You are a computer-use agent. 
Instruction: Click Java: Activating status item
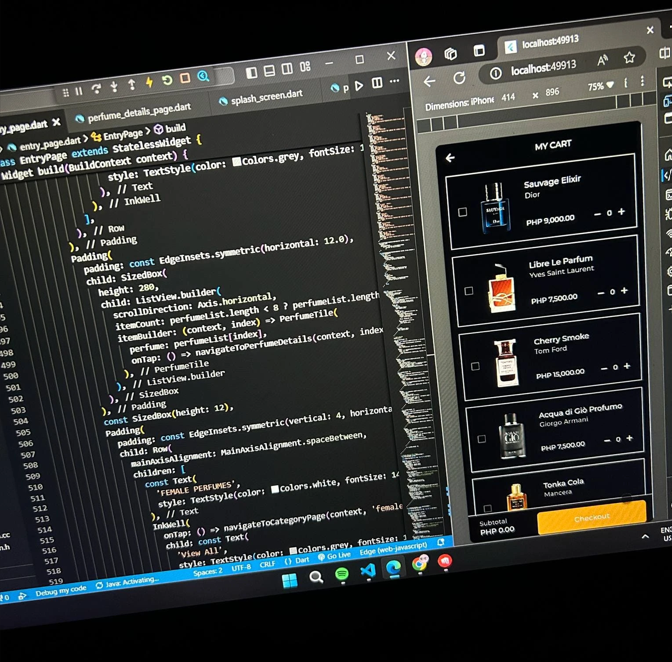click(x=127, y=583)
